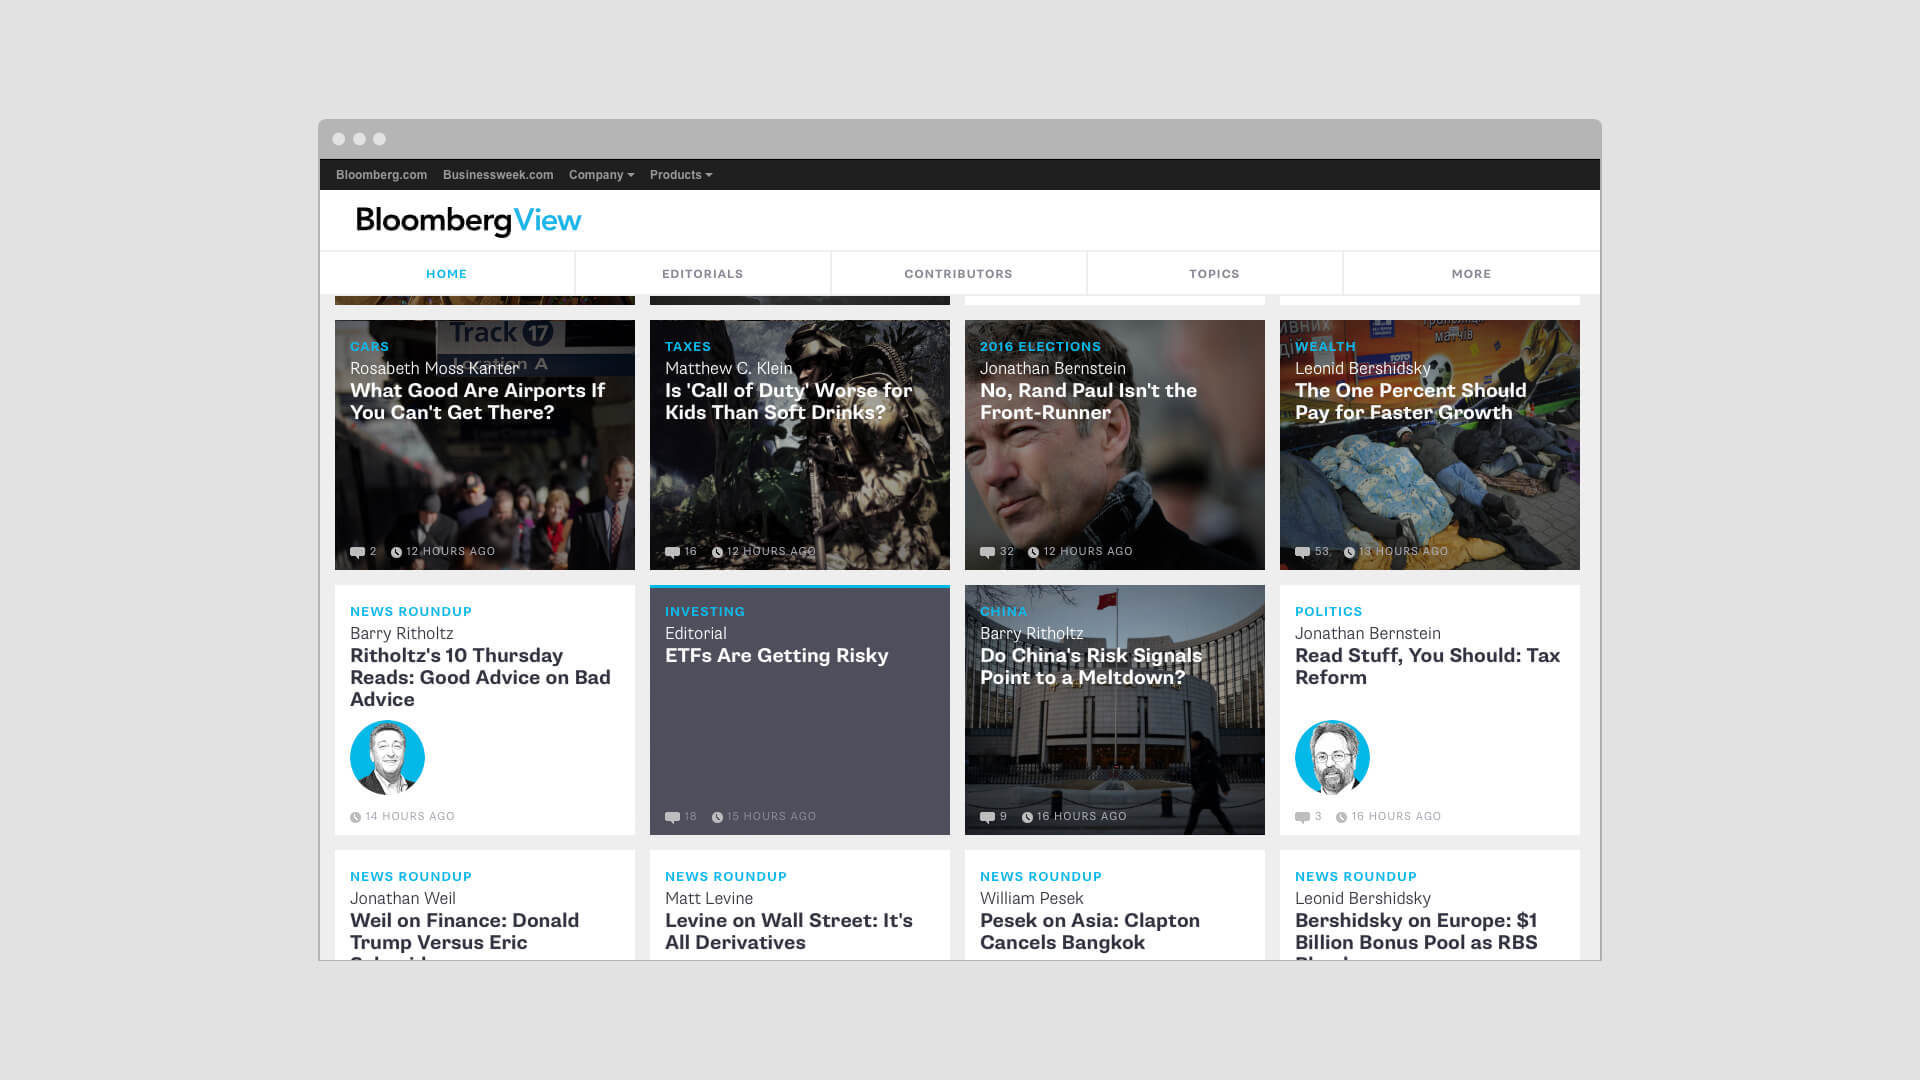Click the comment icon on the Tax Reform card

coord(1302,817)
